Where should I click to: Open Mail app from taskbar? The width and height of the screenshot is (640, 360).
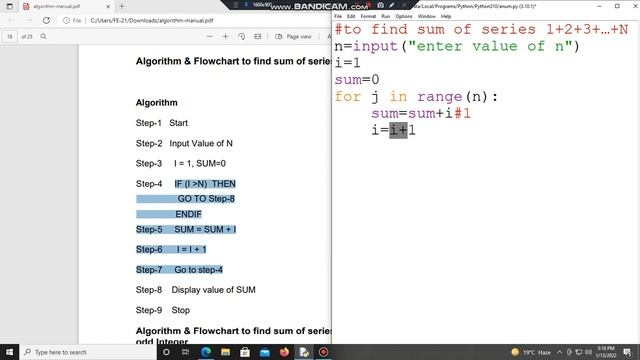[x=264, y=352]
